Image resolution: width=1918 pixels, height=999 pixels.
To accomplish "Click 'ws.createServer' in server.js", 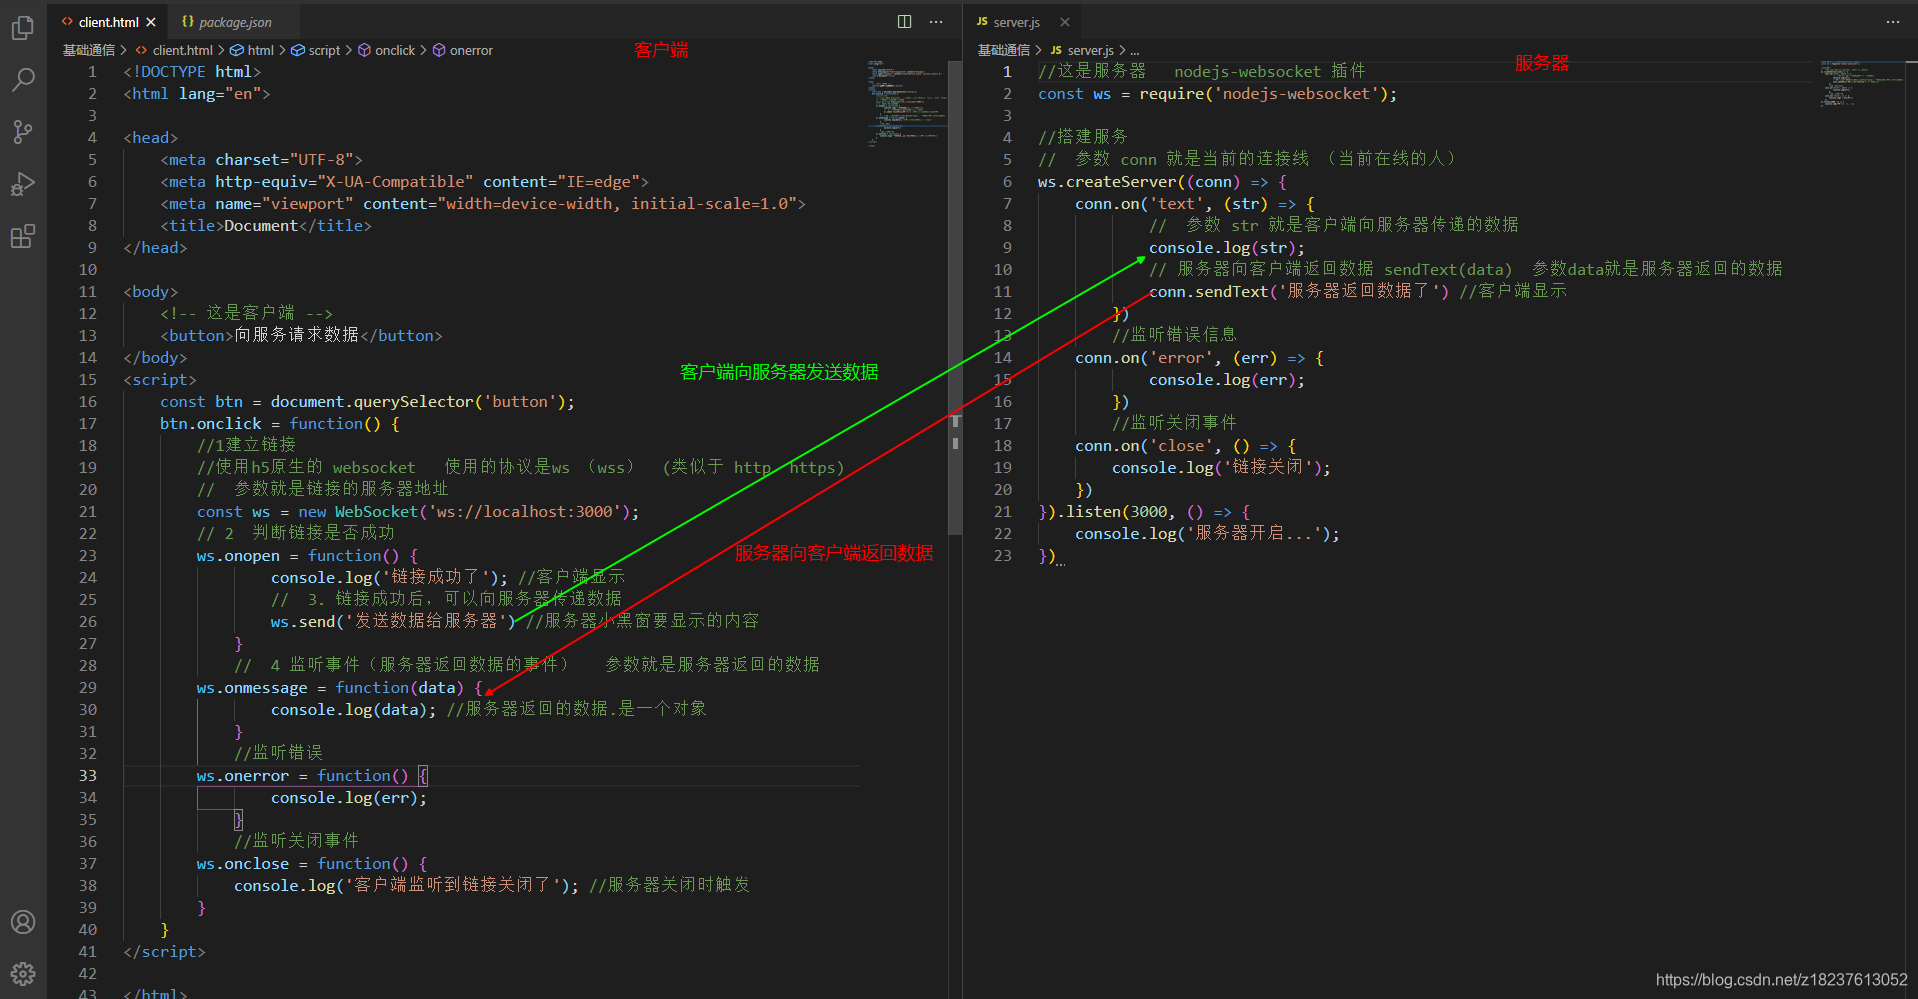I will click(x=1107, y=182).
